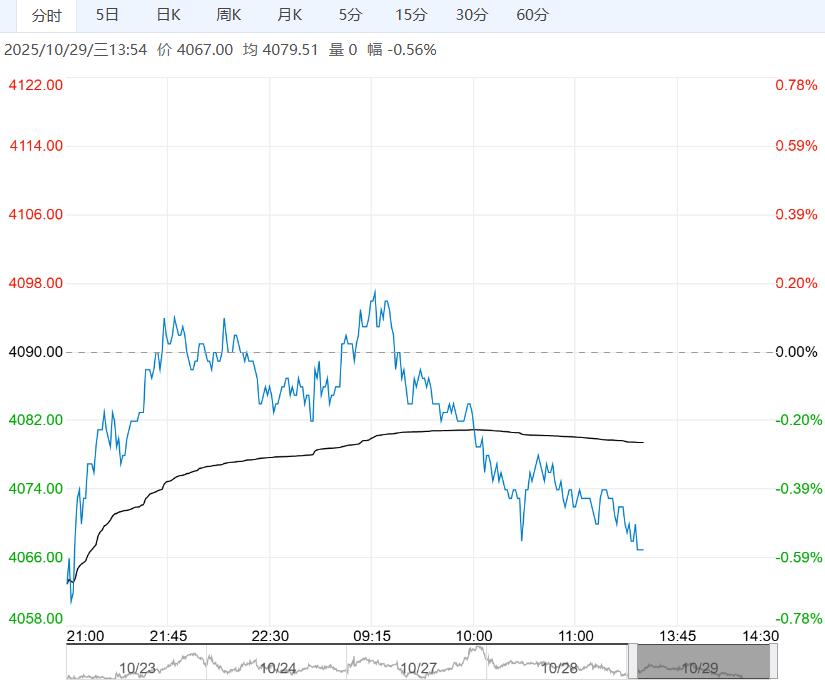Screen dimensions: 825x684
Task: Click the 4090.00 baseline price label
Action: 36,351
